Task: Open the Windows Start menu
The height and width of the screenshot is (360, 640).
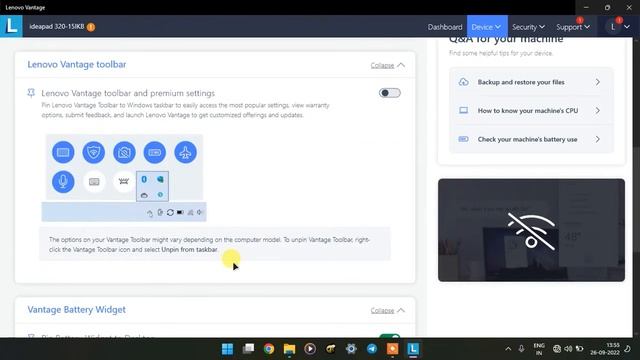Action: click(227, 349)
